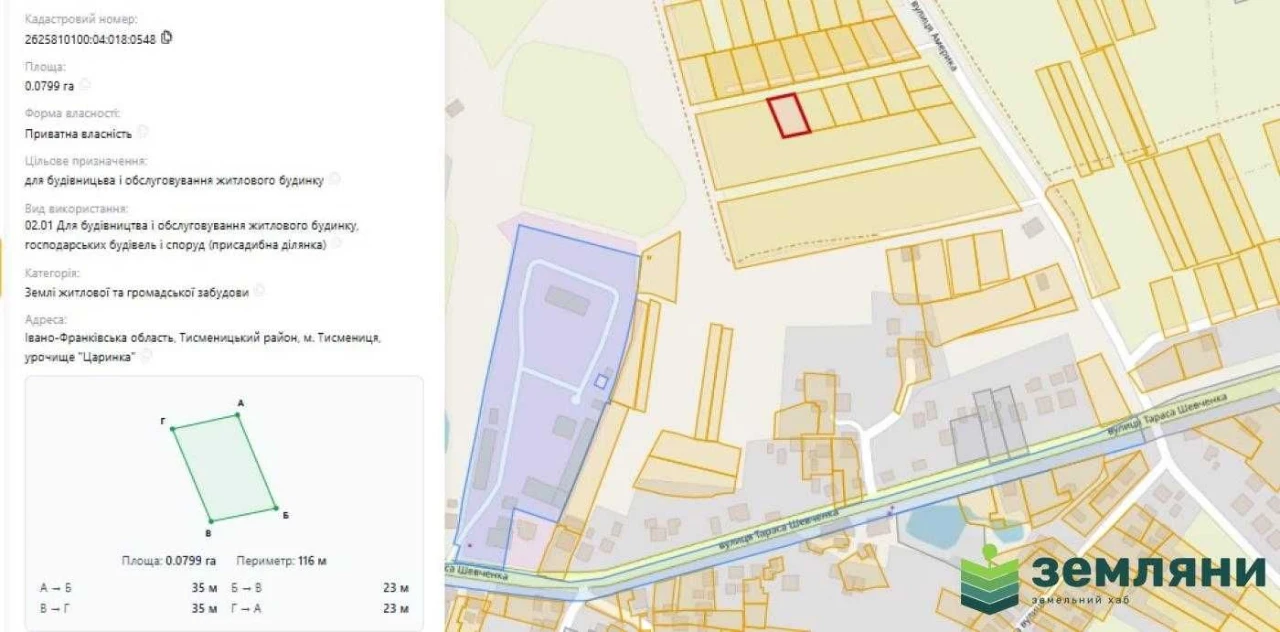Click the copy icon beside the top 0.0799 га value
1280x632 pixels.
(86, 85)
